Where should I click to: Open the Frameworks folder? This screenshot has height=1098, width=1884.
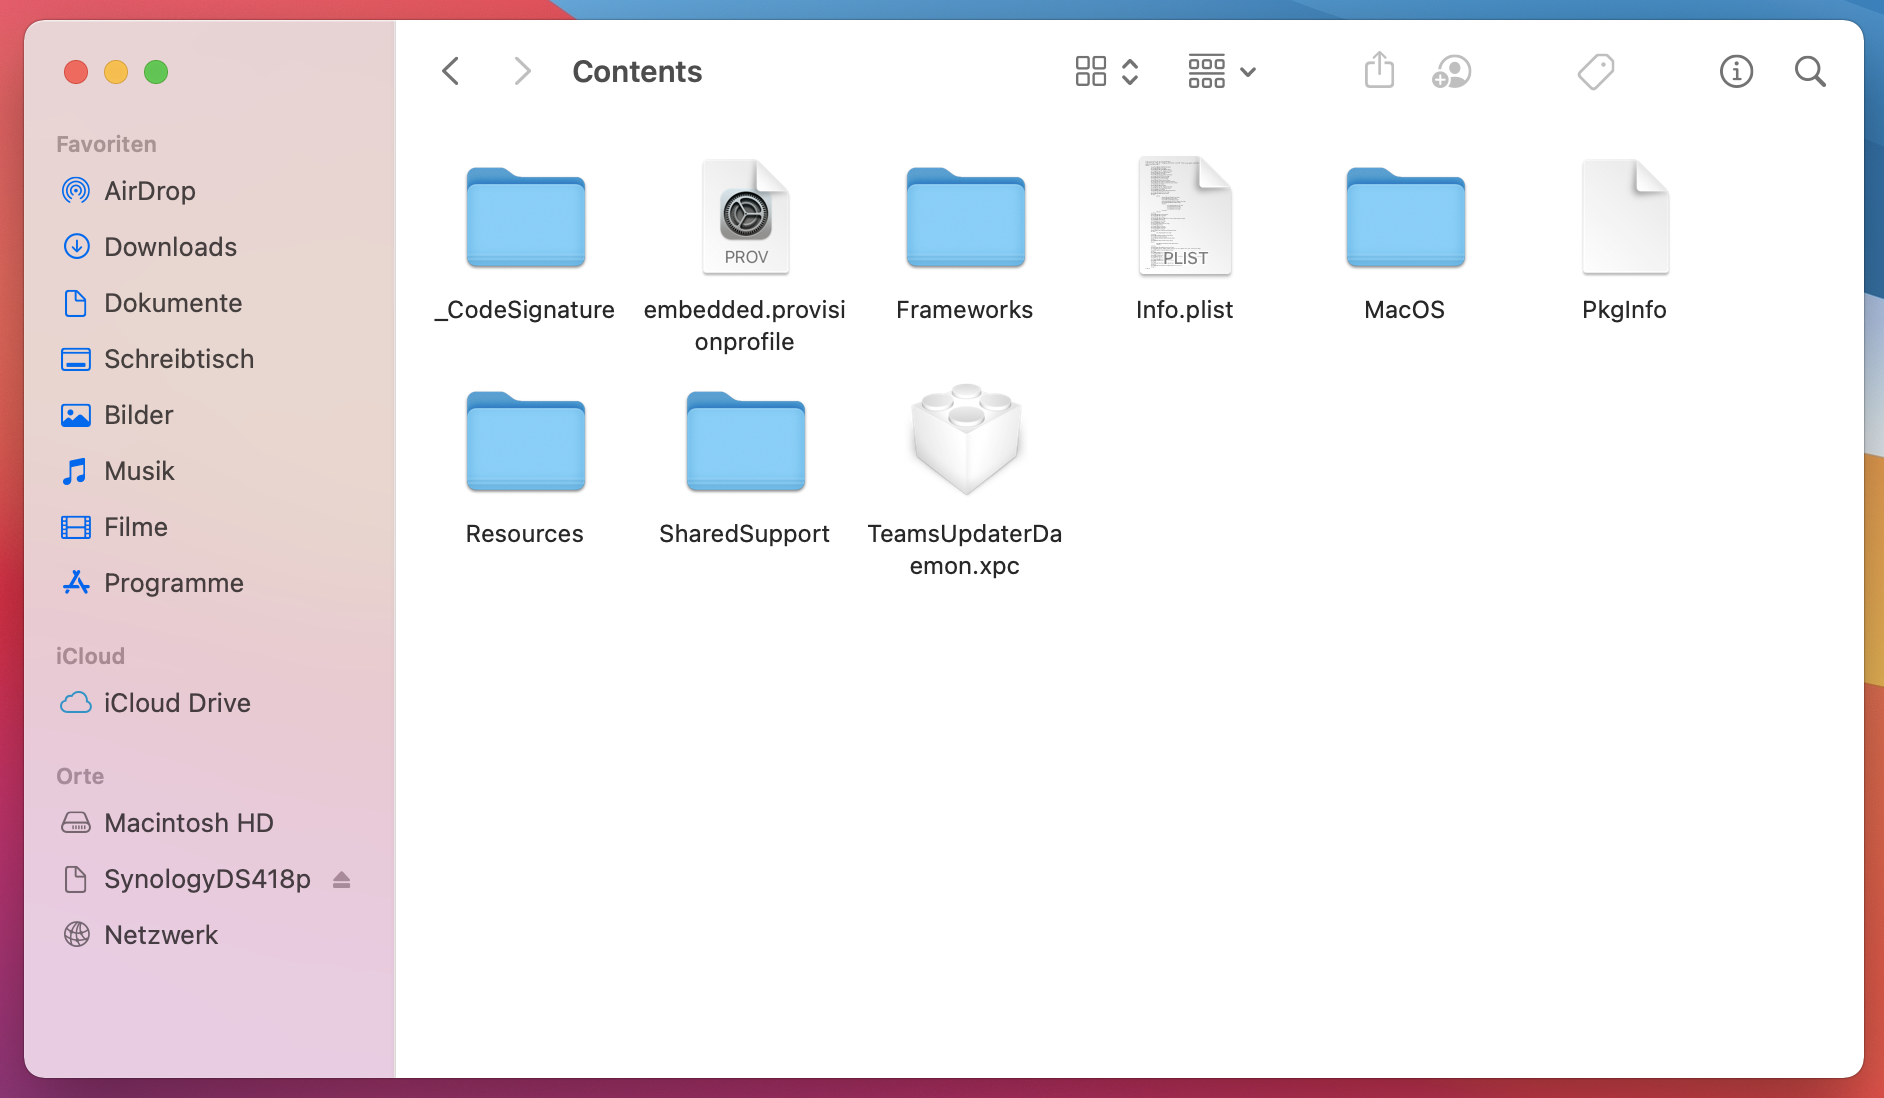tap(964, 218)
